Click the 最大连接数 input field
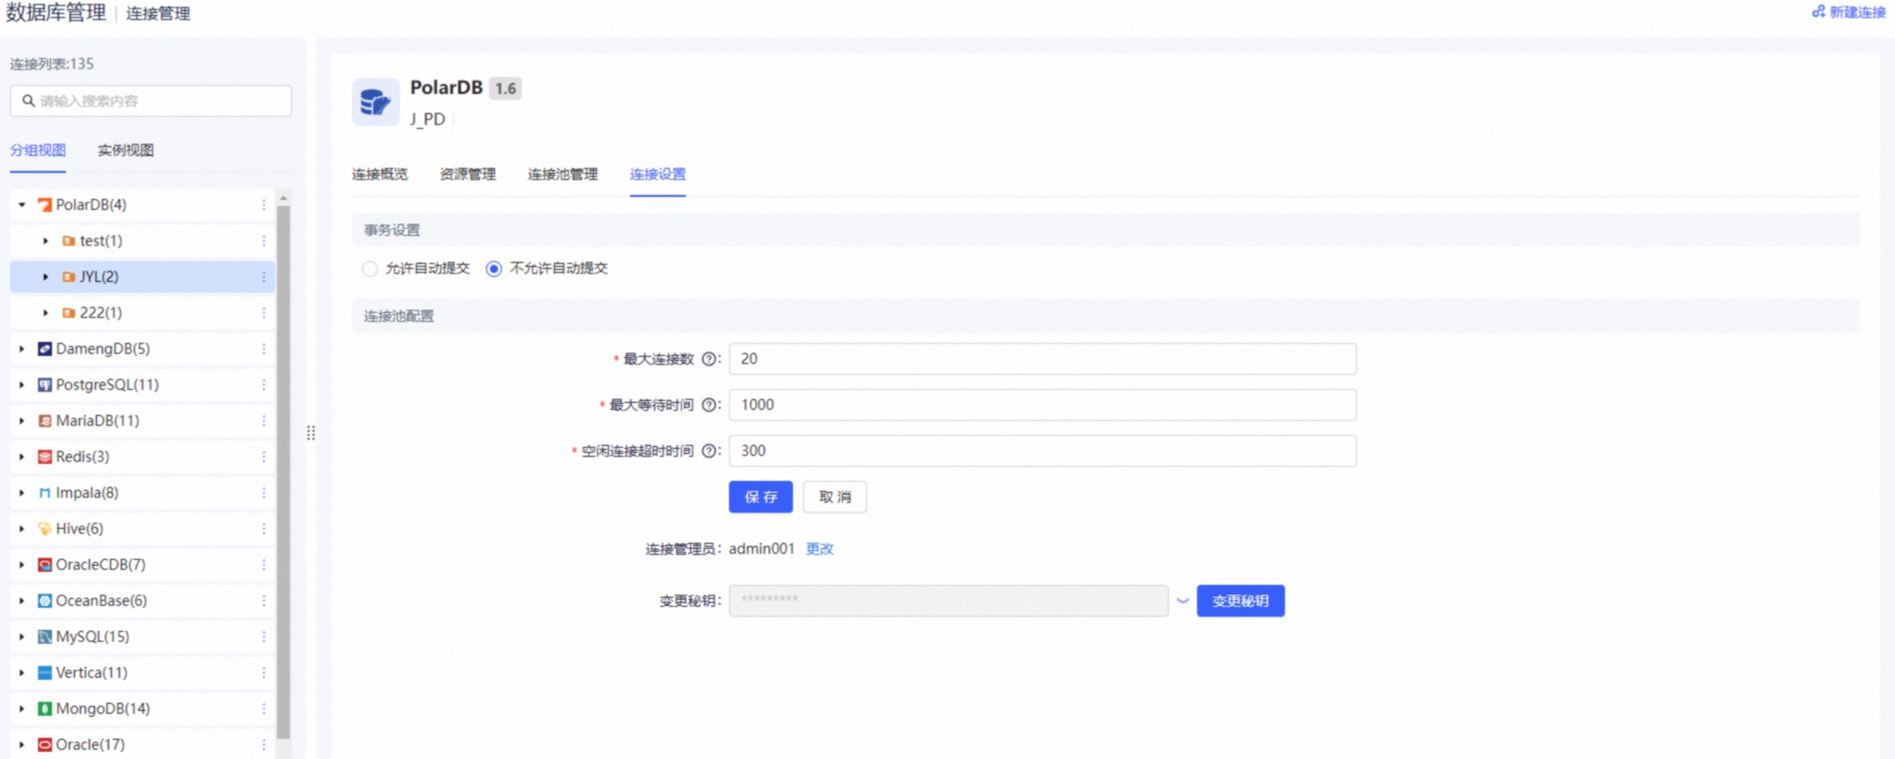Image resolution: width=1895 pixels, height=759 pixels. click(x=1043, y=359)
